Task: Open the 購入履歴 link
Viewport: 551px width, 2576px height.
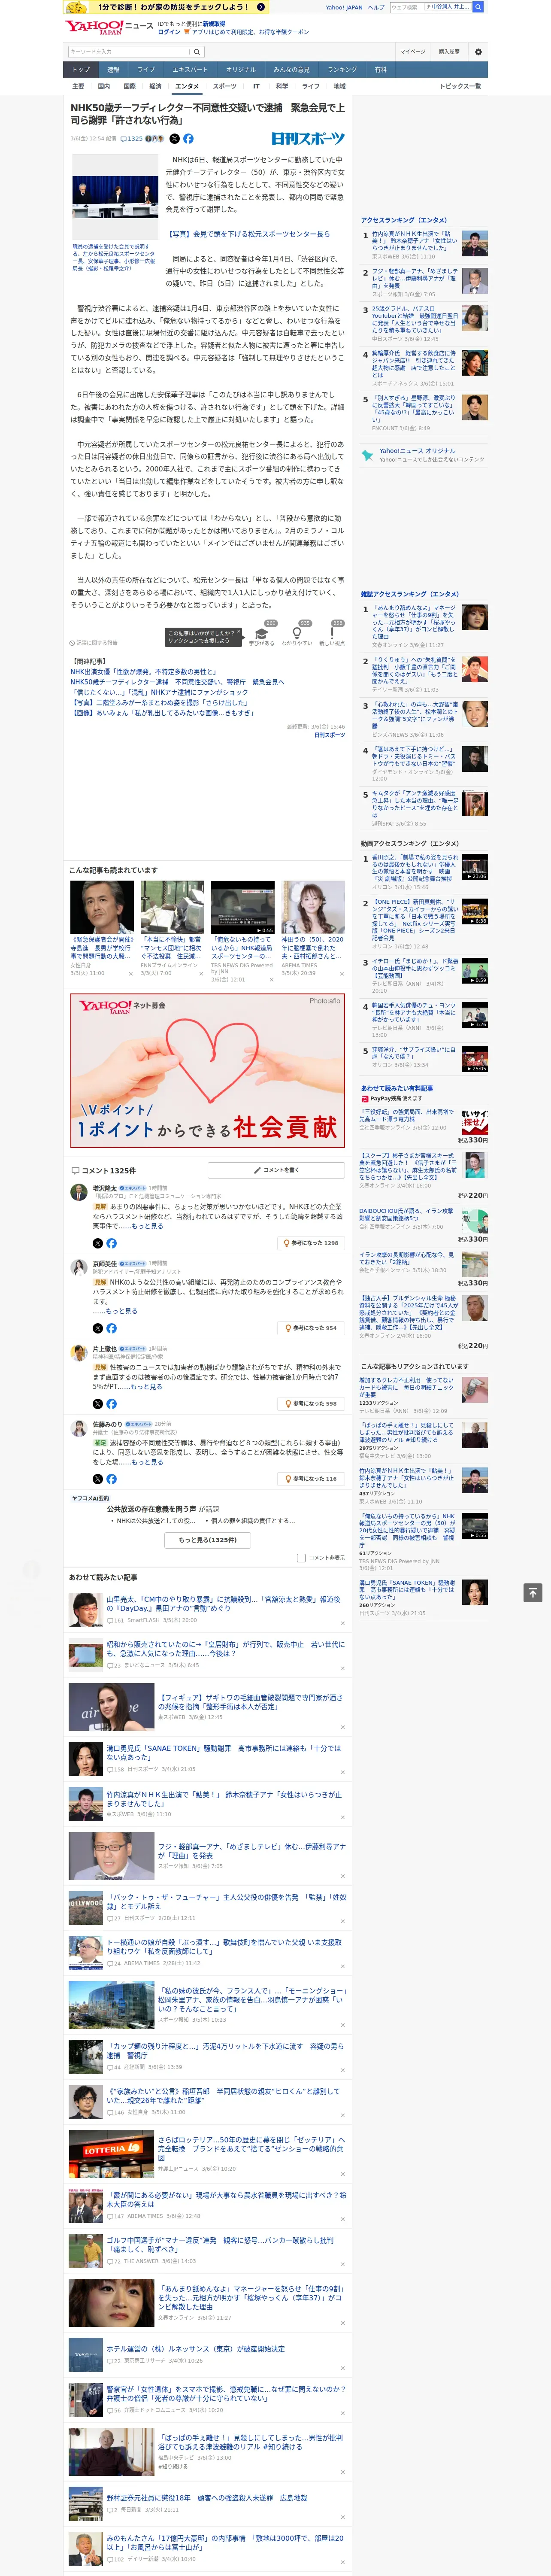Action: (449, 51)
